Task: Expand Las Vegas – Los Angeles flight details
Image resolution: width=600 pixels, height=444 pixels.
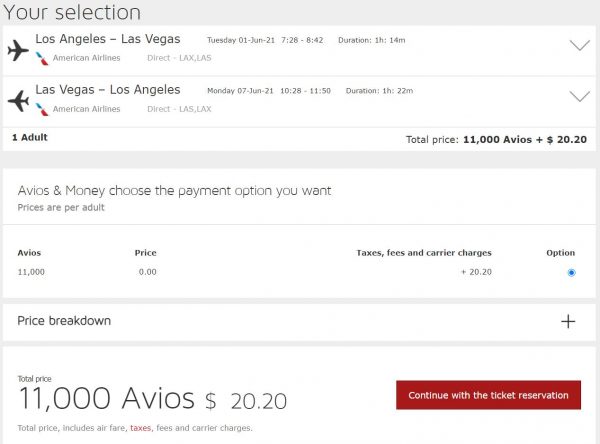Action: coord(578,97)
